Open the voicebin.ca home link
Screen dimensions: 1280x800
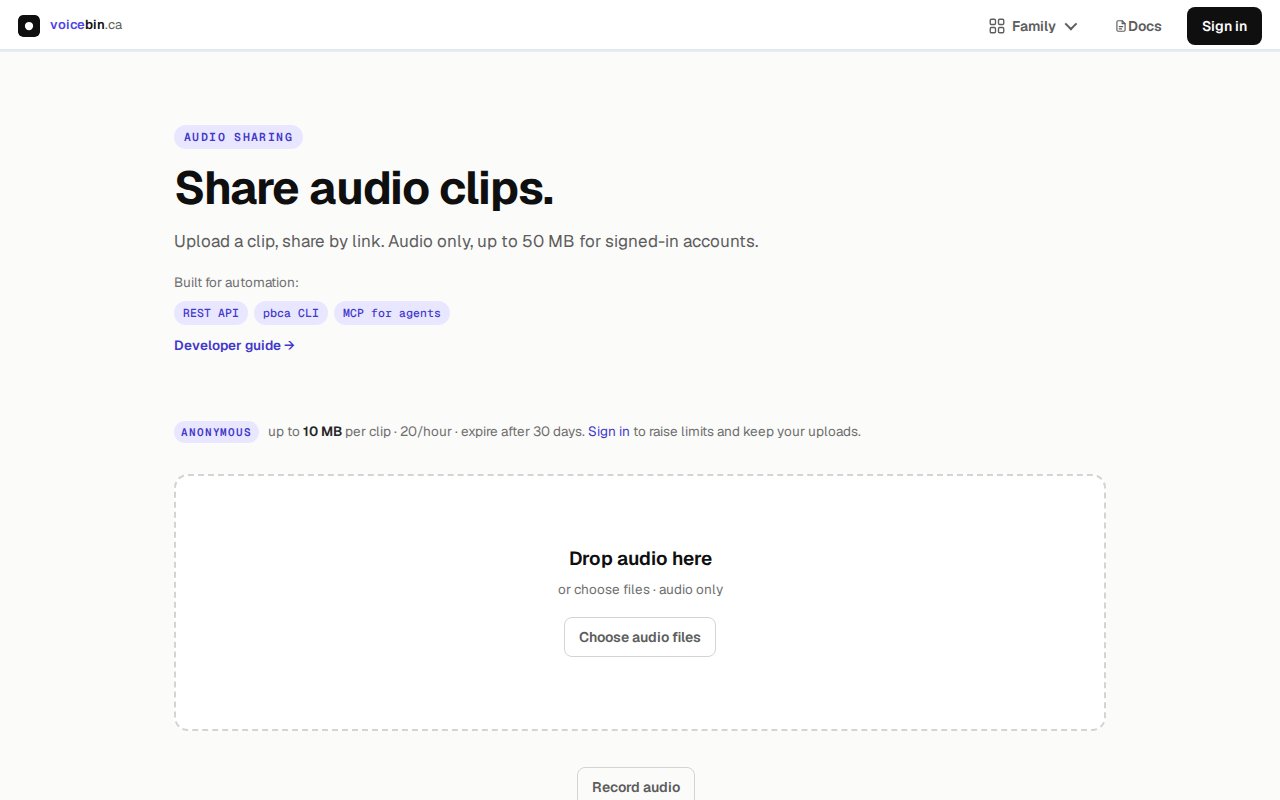point(86,25)
